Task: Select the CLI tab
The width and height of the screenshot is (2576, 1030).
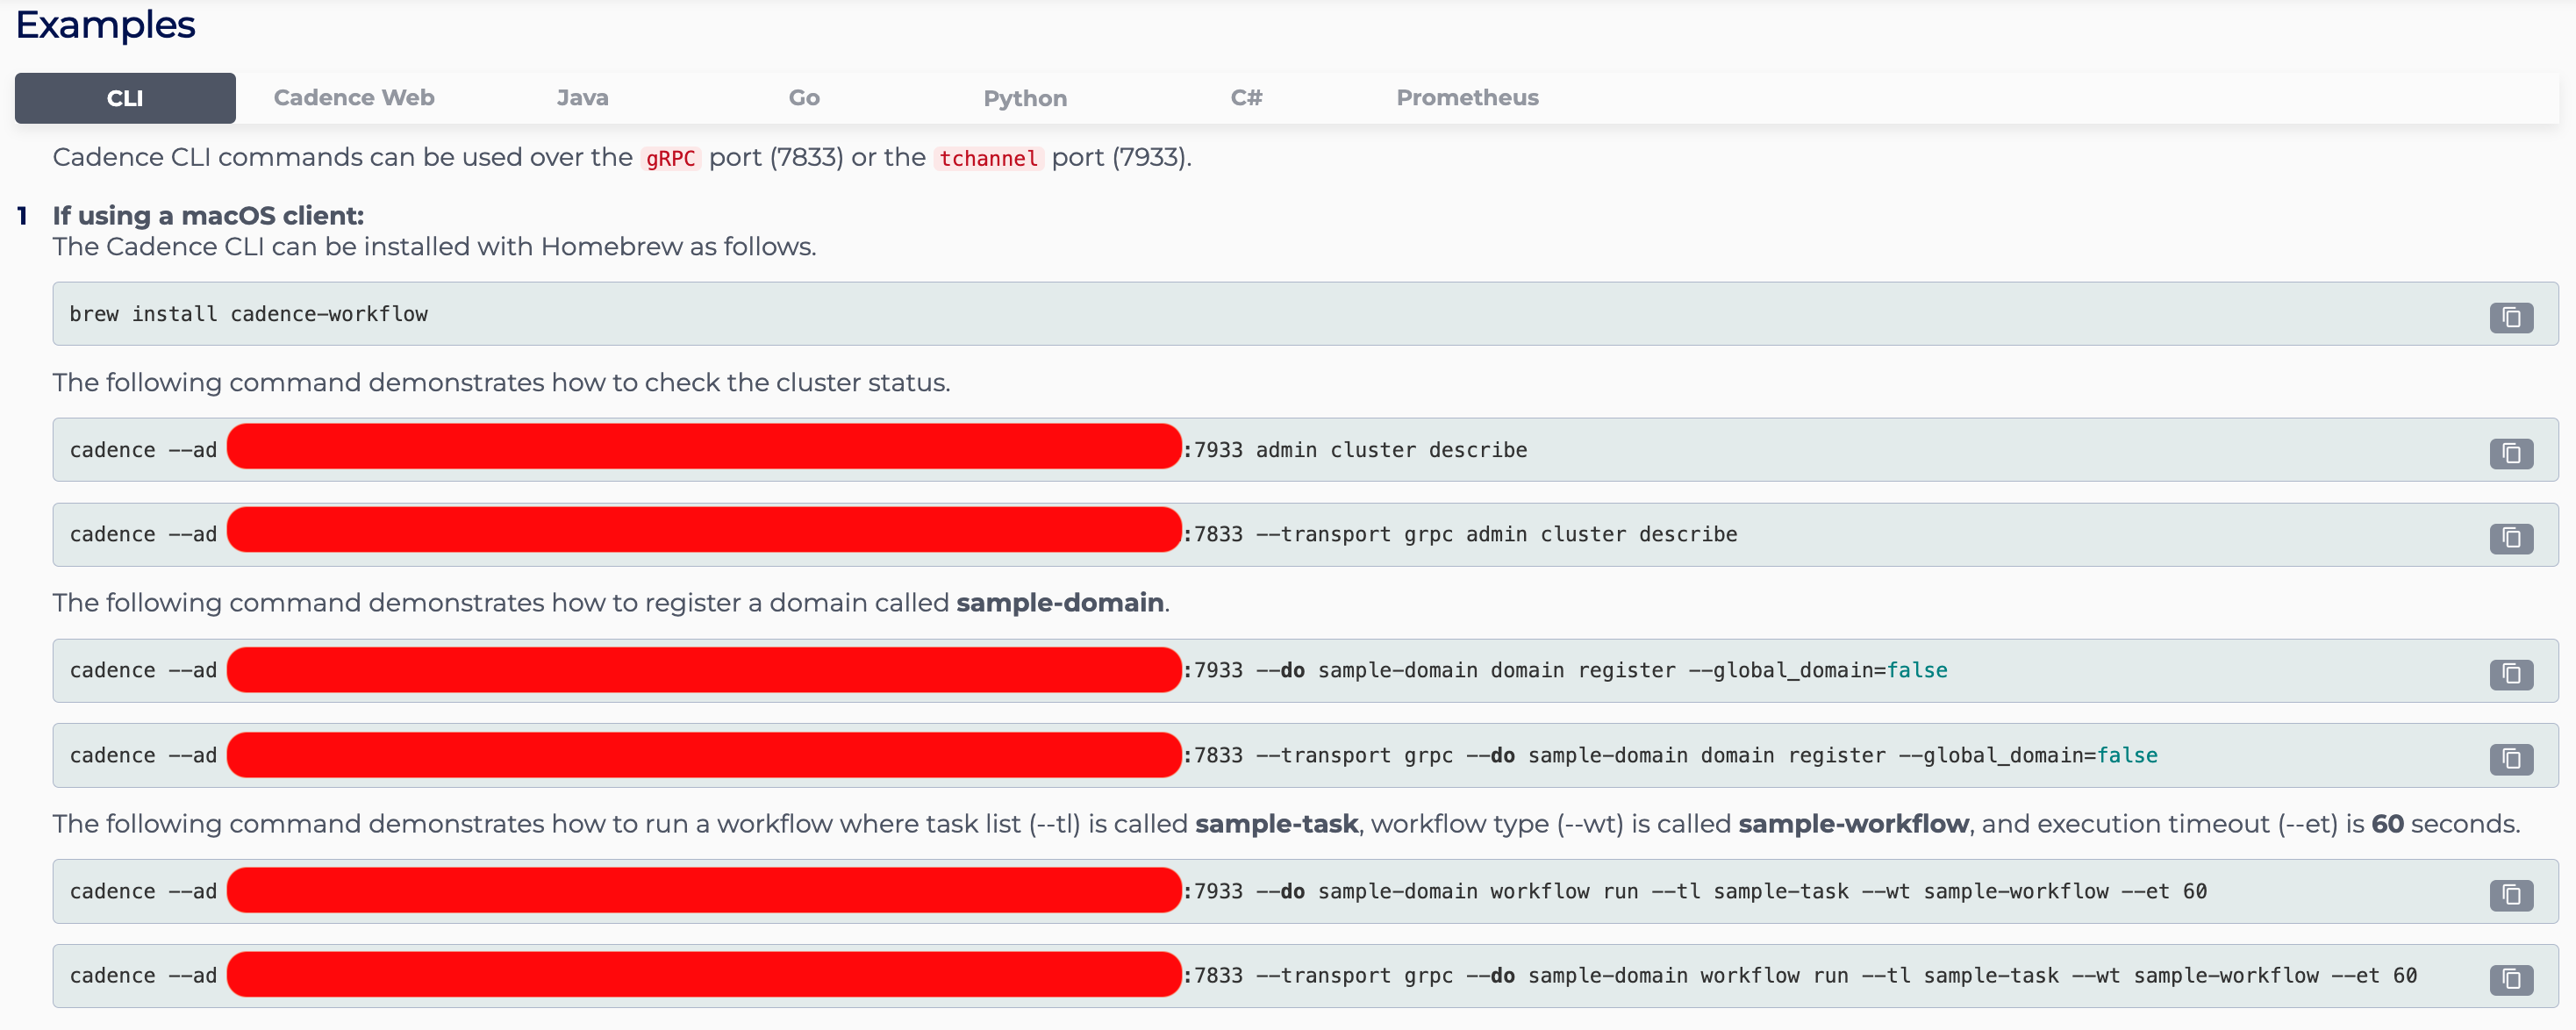Action: (125, 98)
